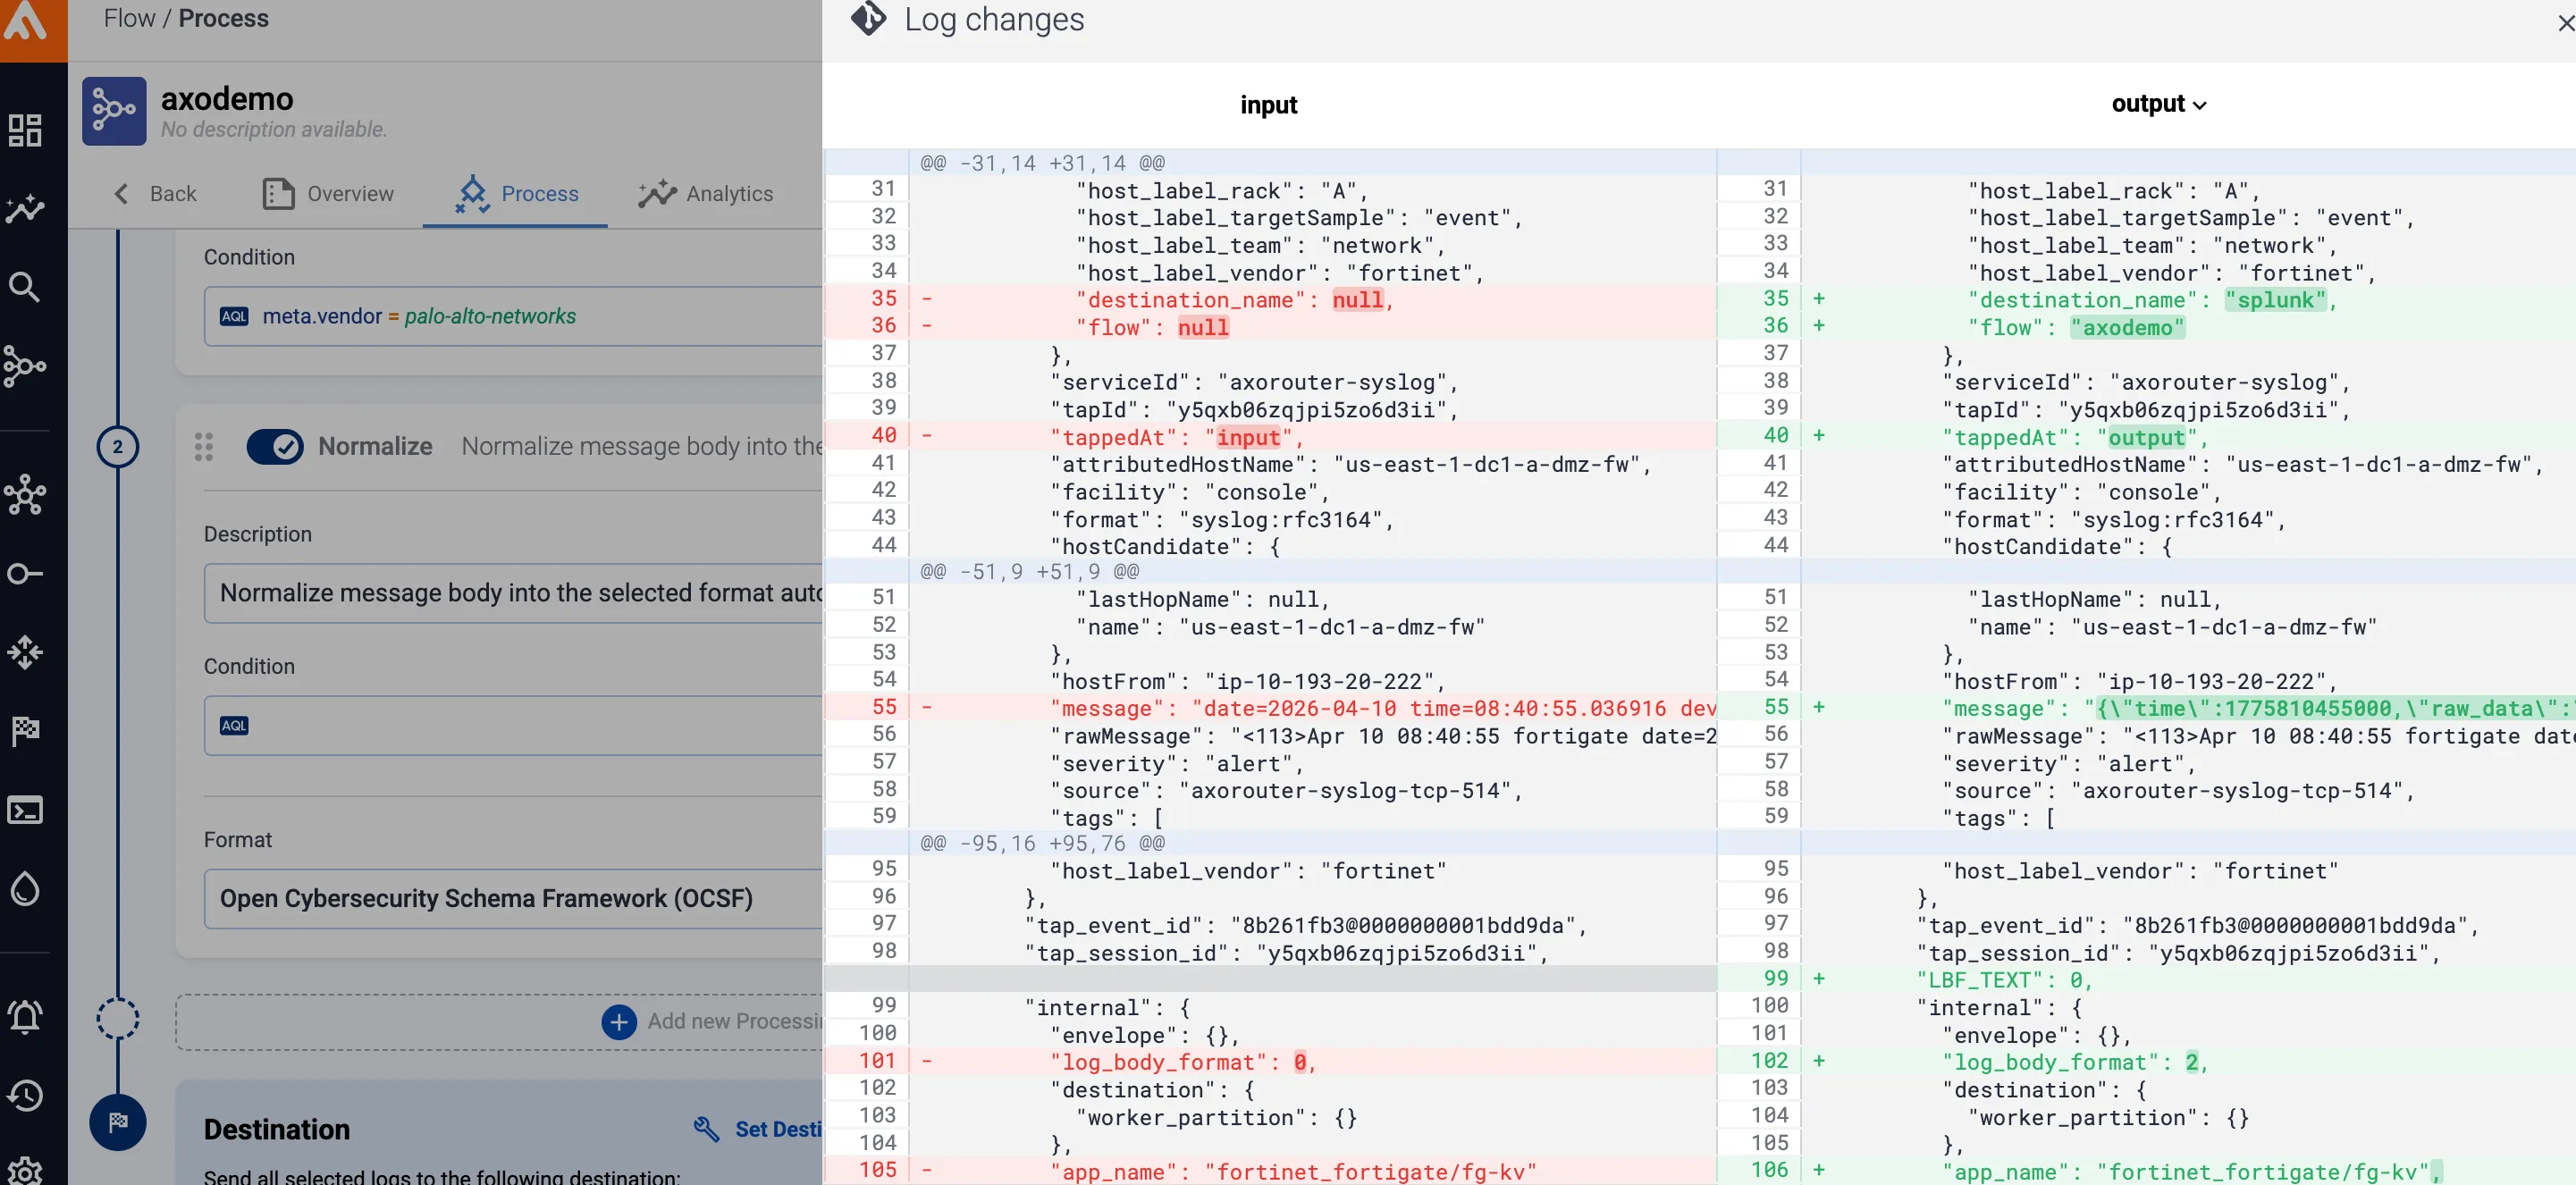The width and height of the screenshot is (2576, 1185).
Task: Select the flow pipeline icon in sidebar
Action: (x=25, y=366)
